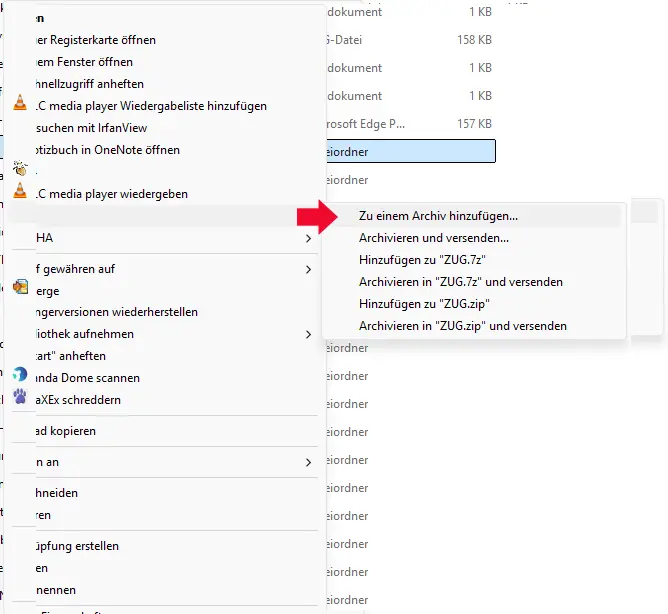Select 'Archivieren in "ZUG.zip" und versenden'
Image resolution: width=668 pixels, height=614 pixels.
click(463, 326)
